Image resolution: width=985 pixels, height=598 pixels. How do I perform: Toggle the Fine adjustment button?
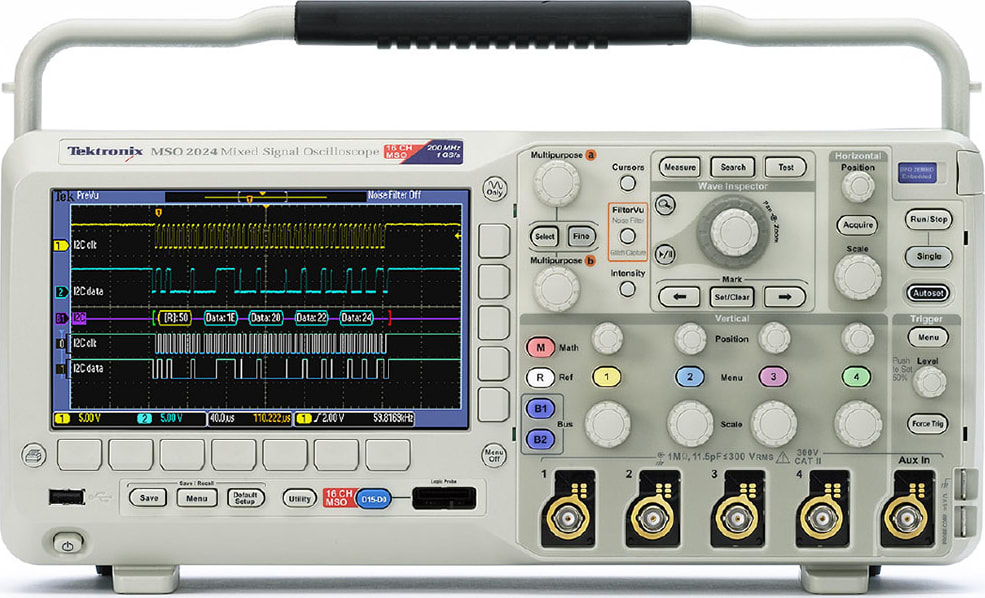coord(581,236)
